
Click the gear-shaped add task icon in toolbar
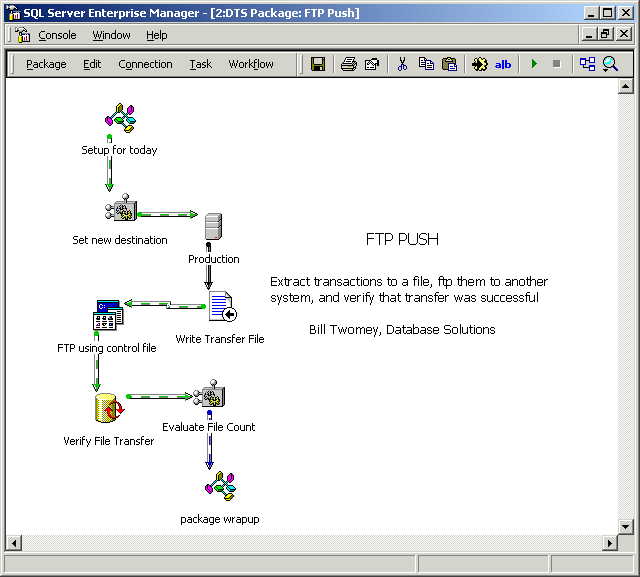point(480,64)
